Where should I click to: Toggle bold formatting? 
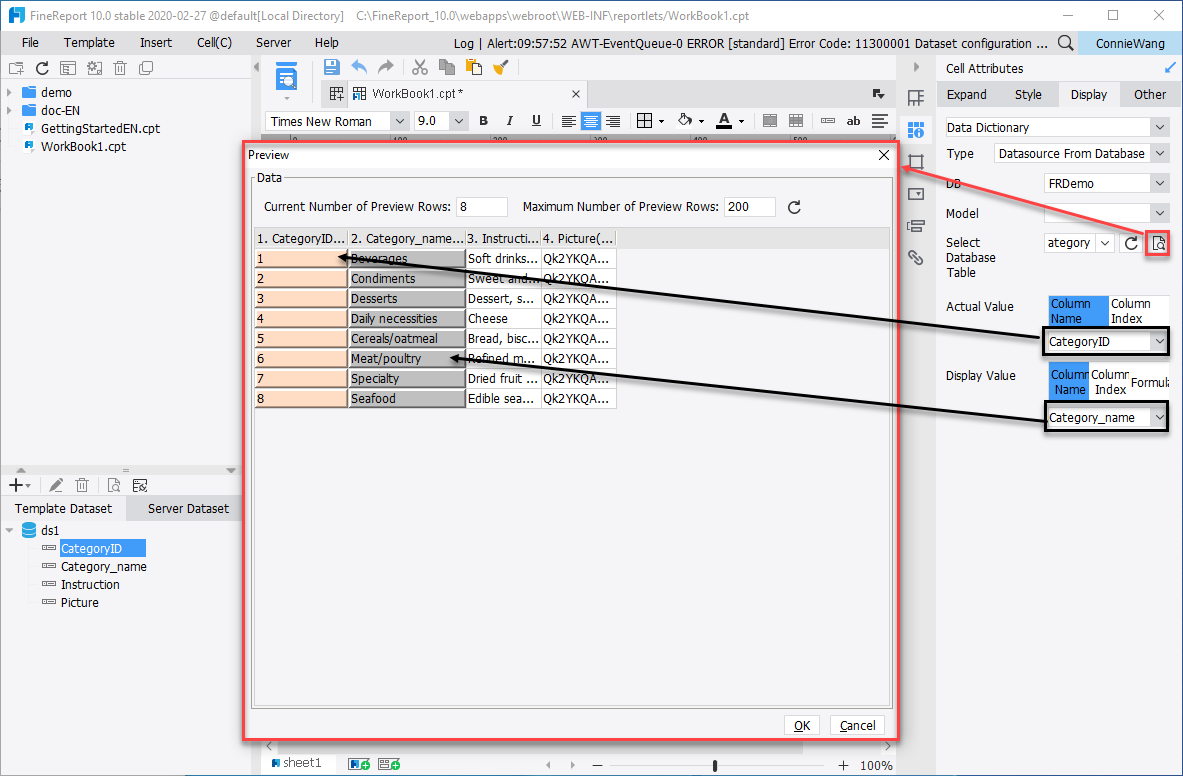click(483, 120)
